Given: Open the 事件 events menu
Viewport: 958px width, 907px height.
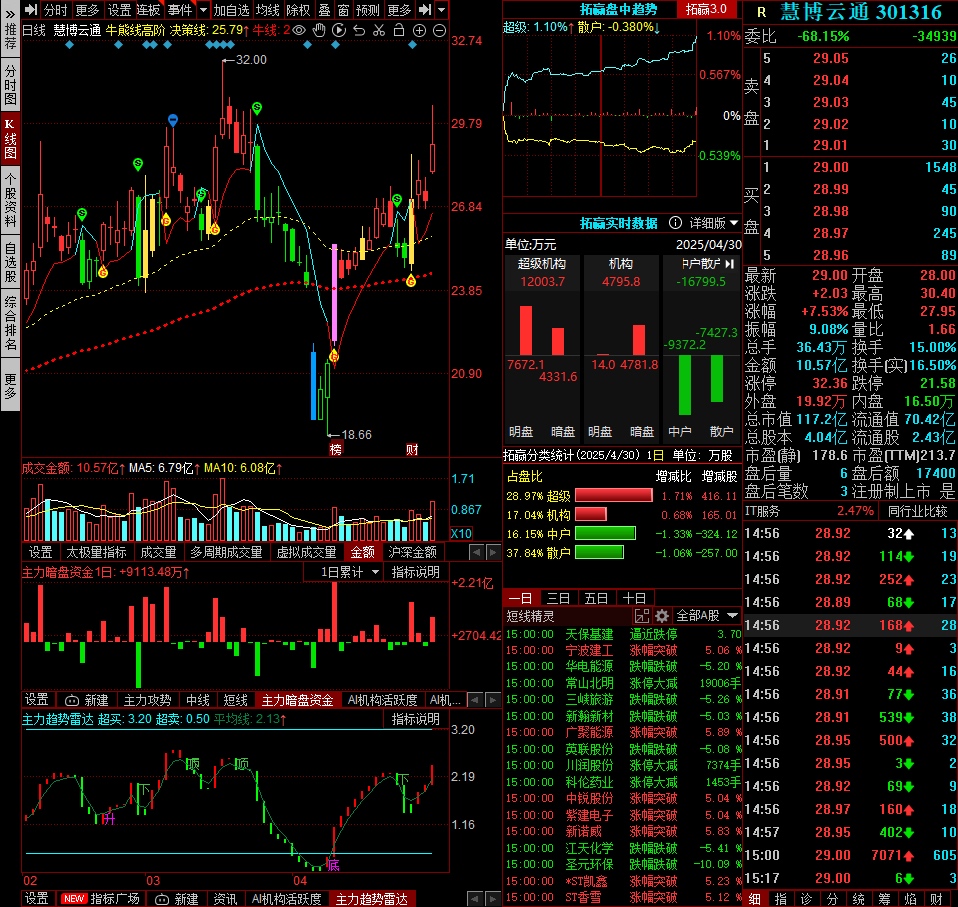Looking at the screenshot, I should pyautogui.click(x=180, y=10).
